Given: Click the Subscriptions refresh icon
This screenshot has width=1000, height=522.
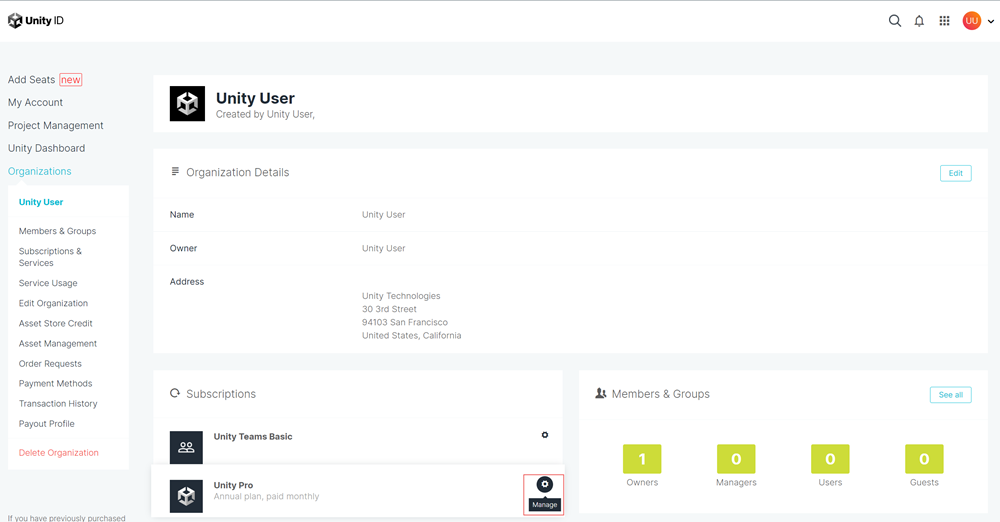Looking at the screenshot, I should [x=175, y=393].
